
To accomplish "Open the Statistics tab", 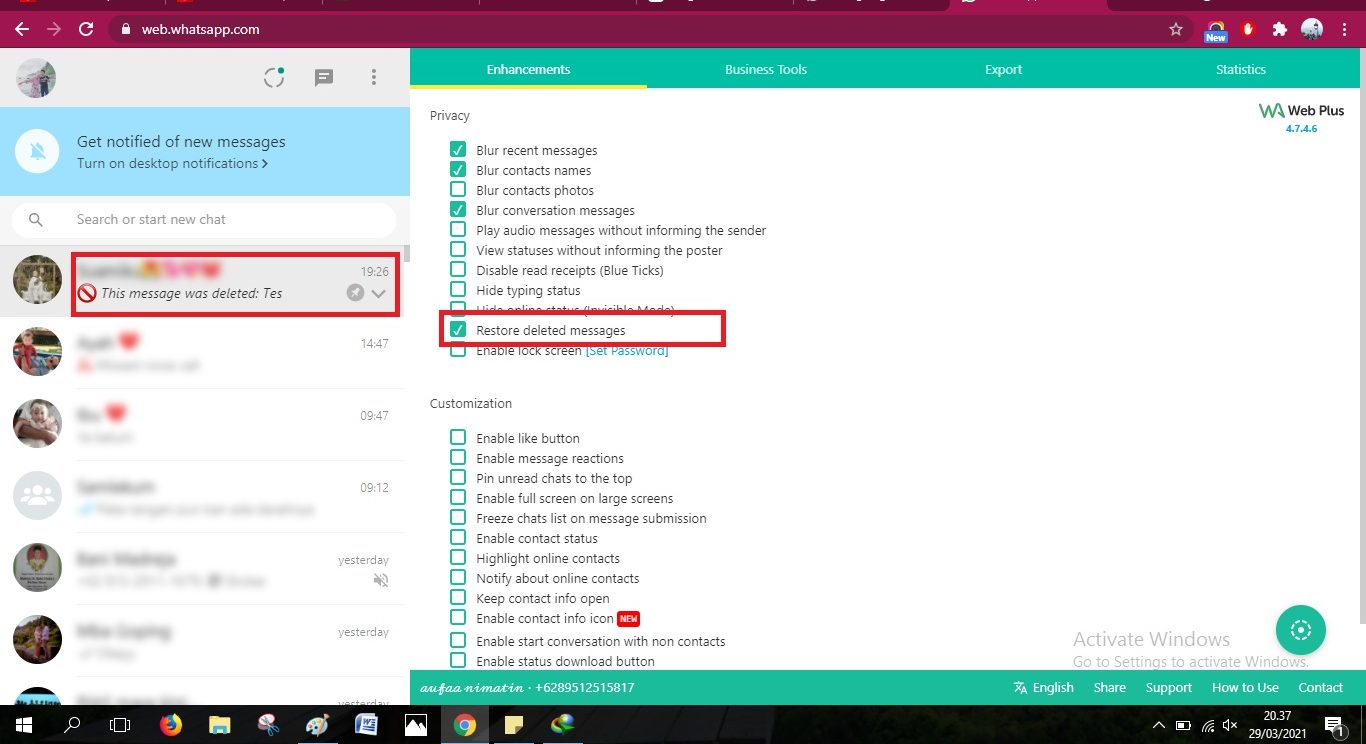I will click(x=1240, y=69).
